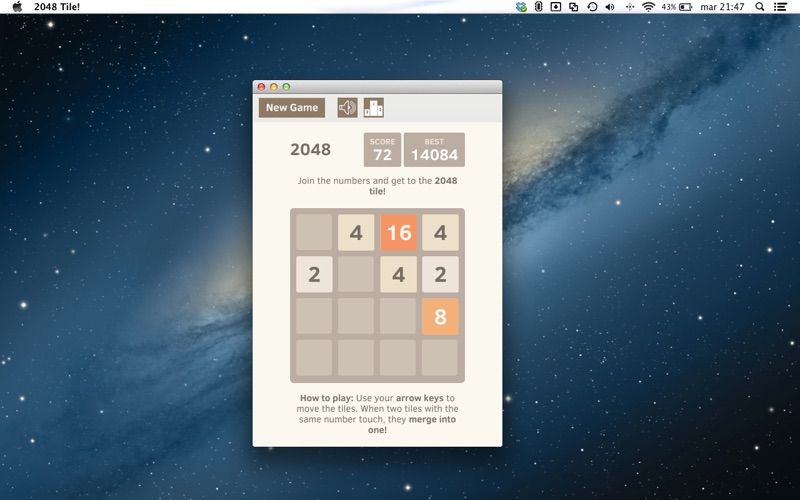Minimize the game window with the yellow button
Image resolution: width=800 pixels, height=500 pixels.
[x=274, y=87]
